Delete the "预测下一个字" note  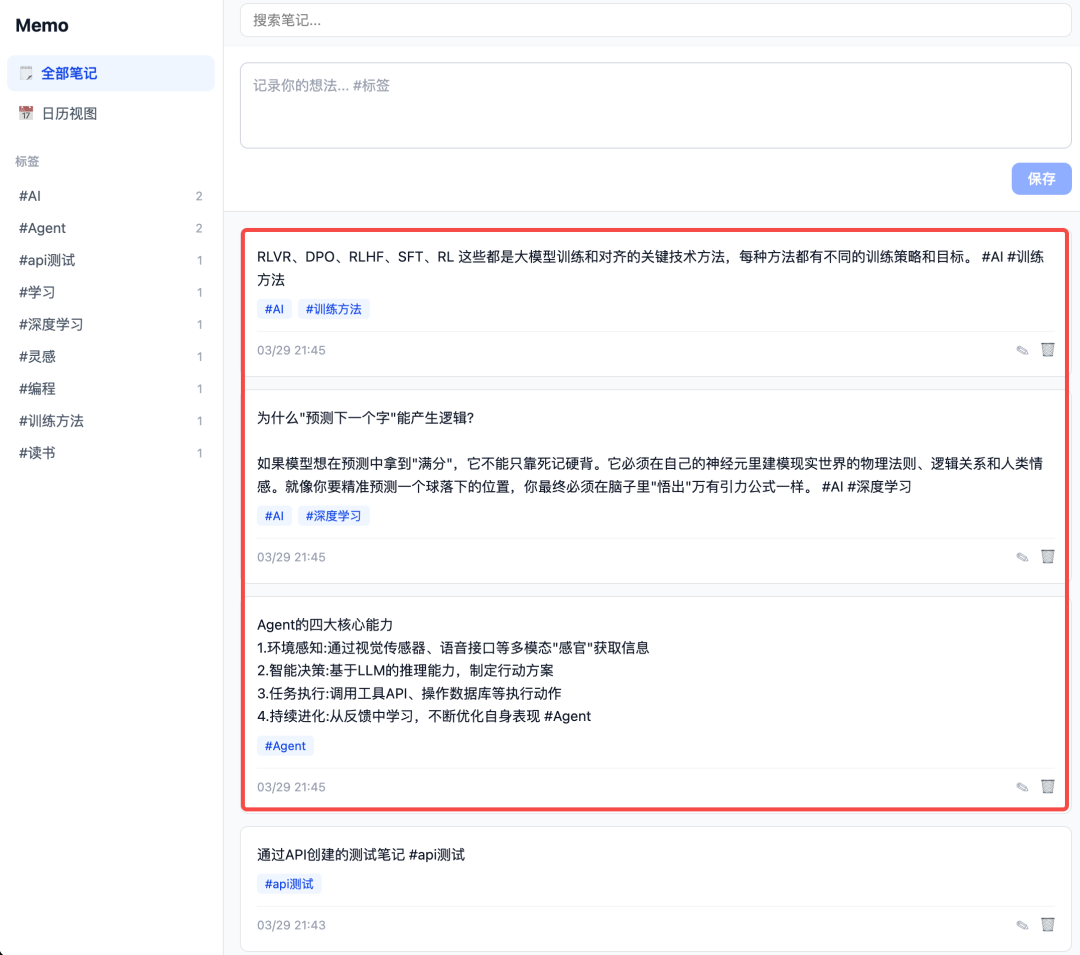pos(1047,556)
